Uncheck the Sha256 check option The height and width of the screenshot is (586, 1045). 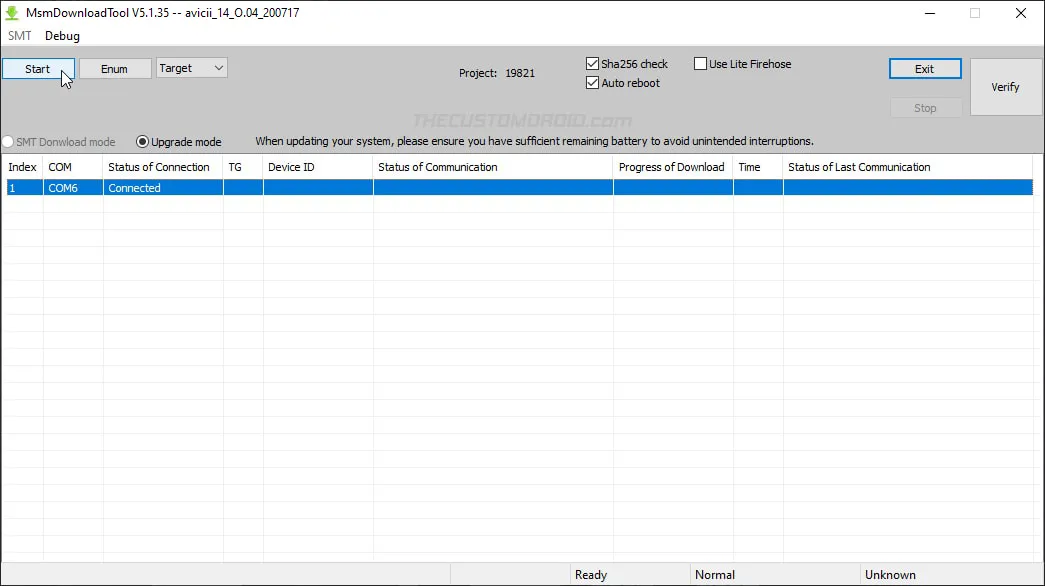592,63
